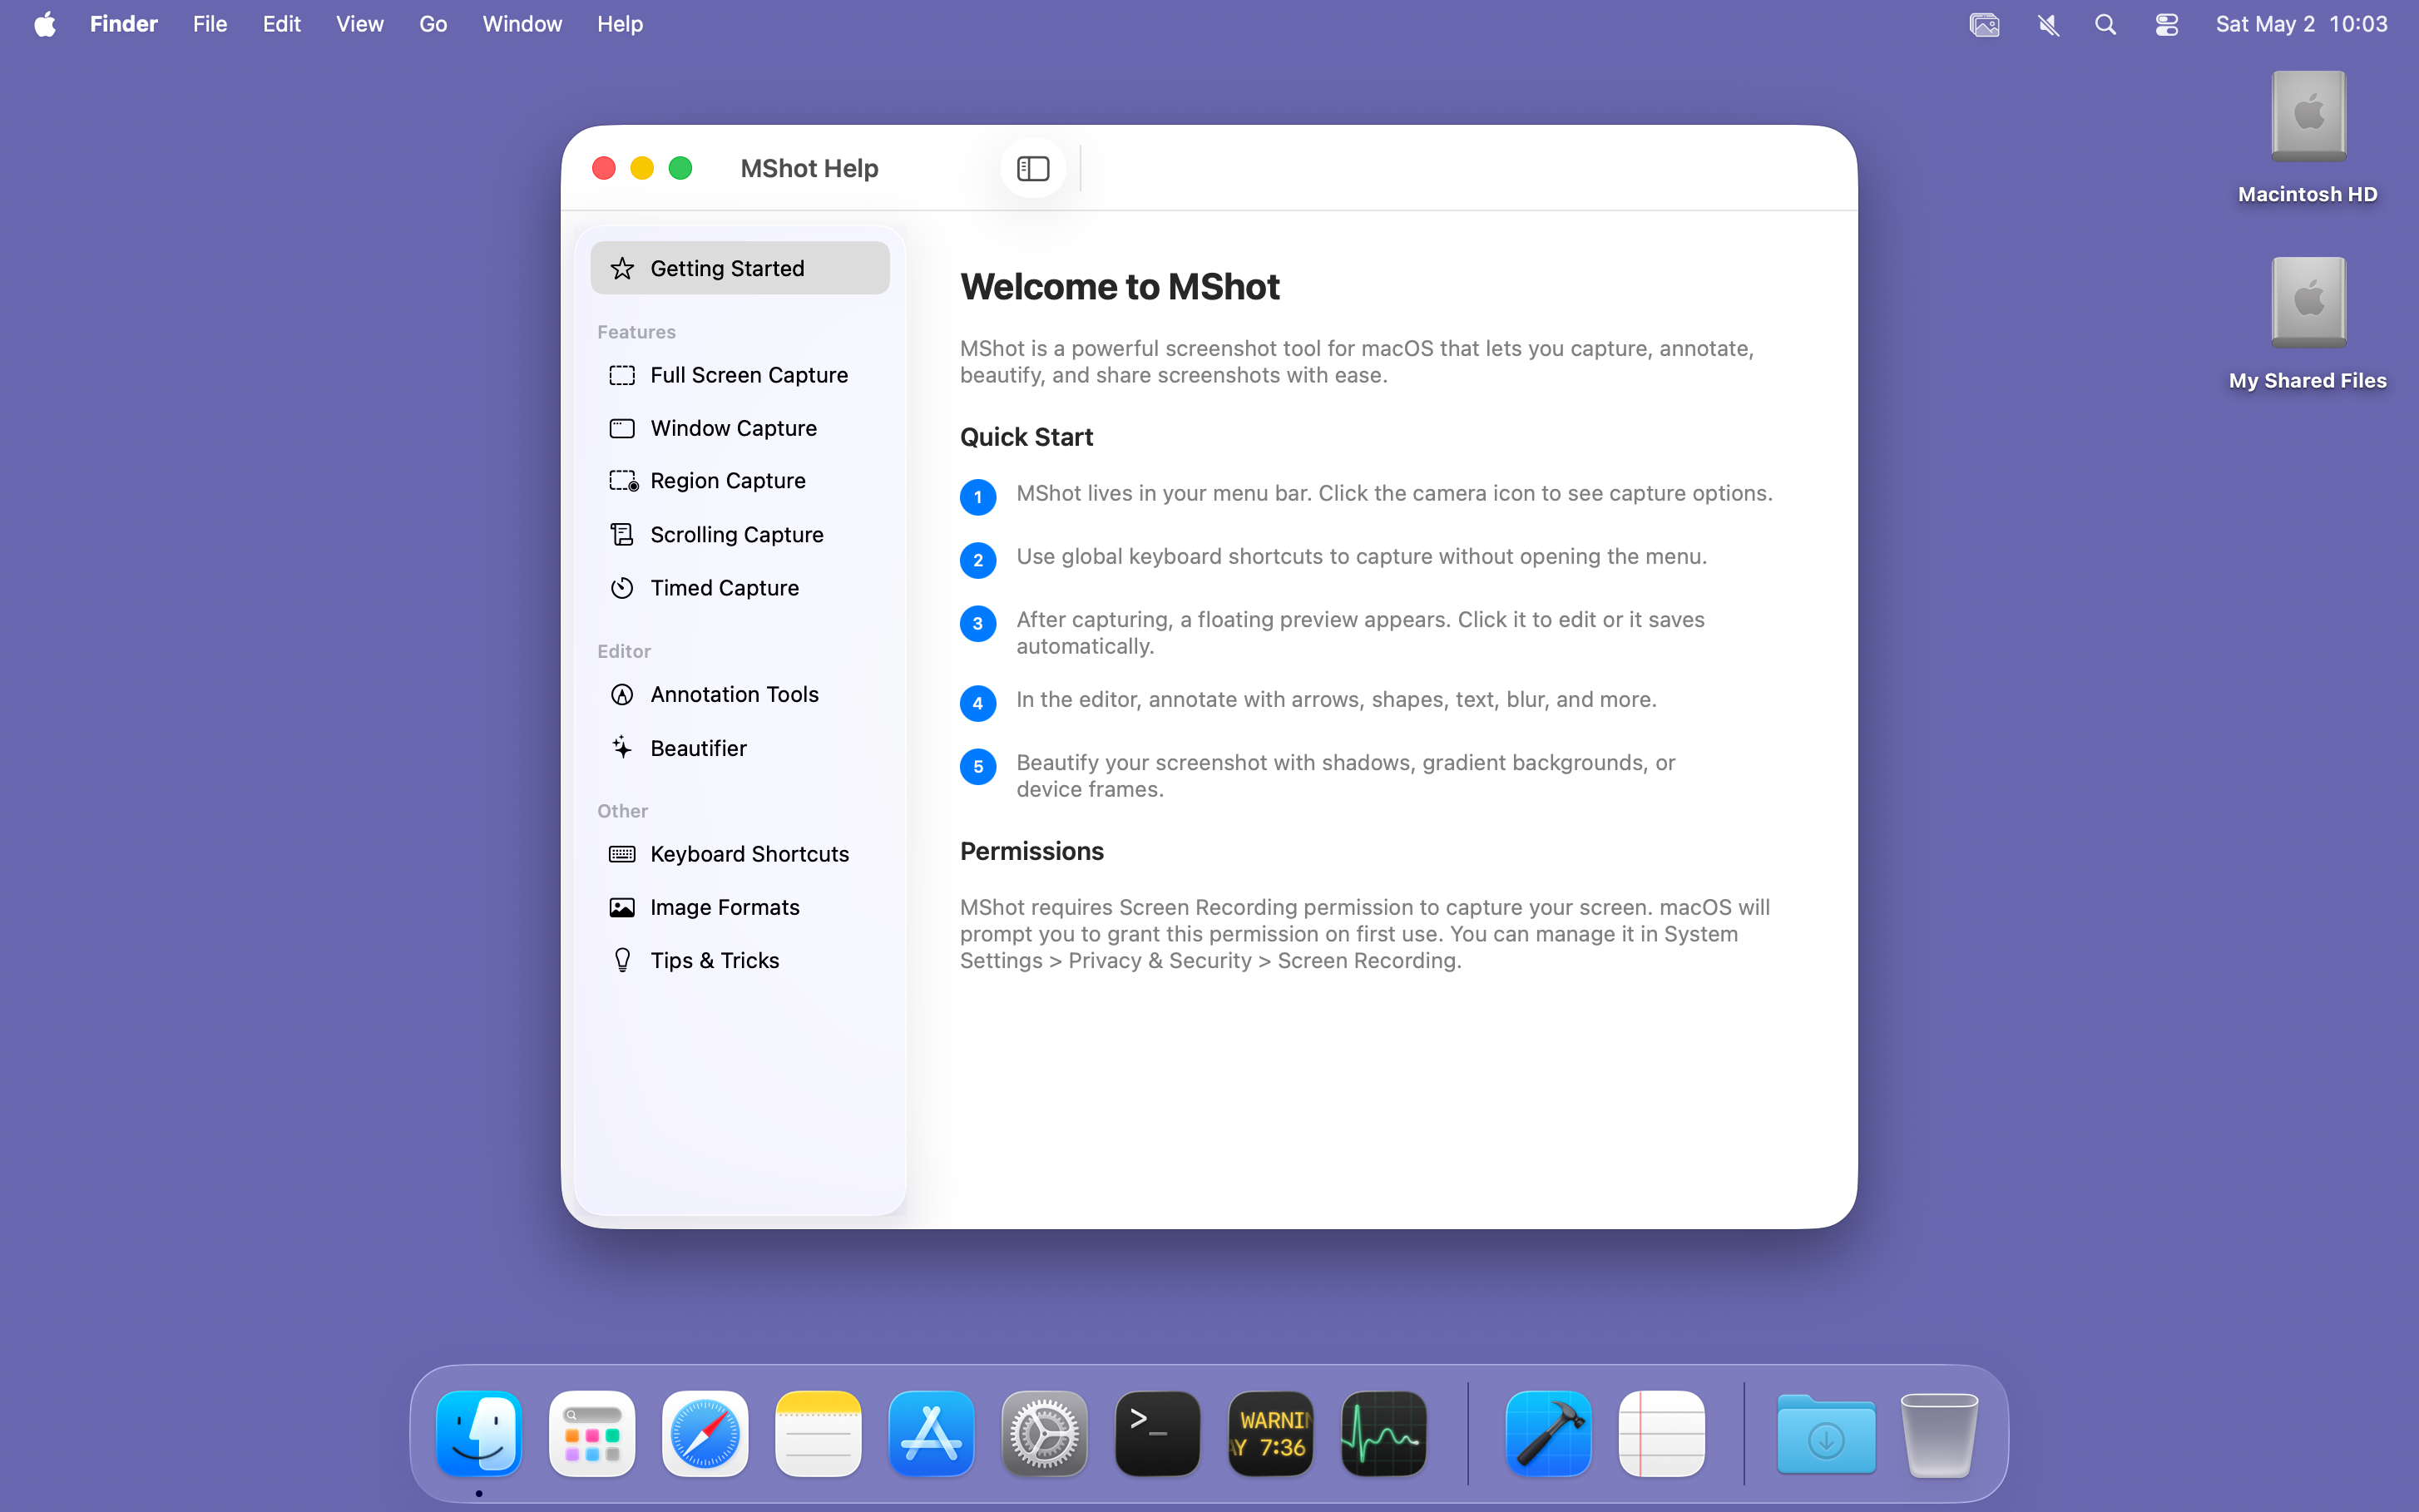Click the MShot Help window title
The height and width of the screenshot is (1512, 2419).
[x=809, y=168]
